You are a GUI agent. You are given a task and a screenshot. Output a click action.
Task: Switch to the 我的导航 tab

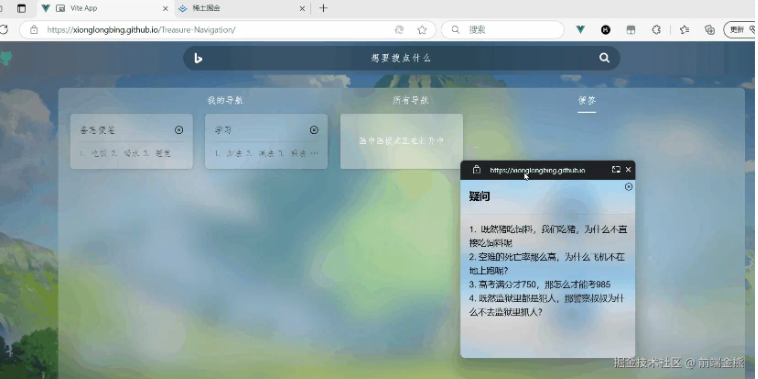pos(225,101)
